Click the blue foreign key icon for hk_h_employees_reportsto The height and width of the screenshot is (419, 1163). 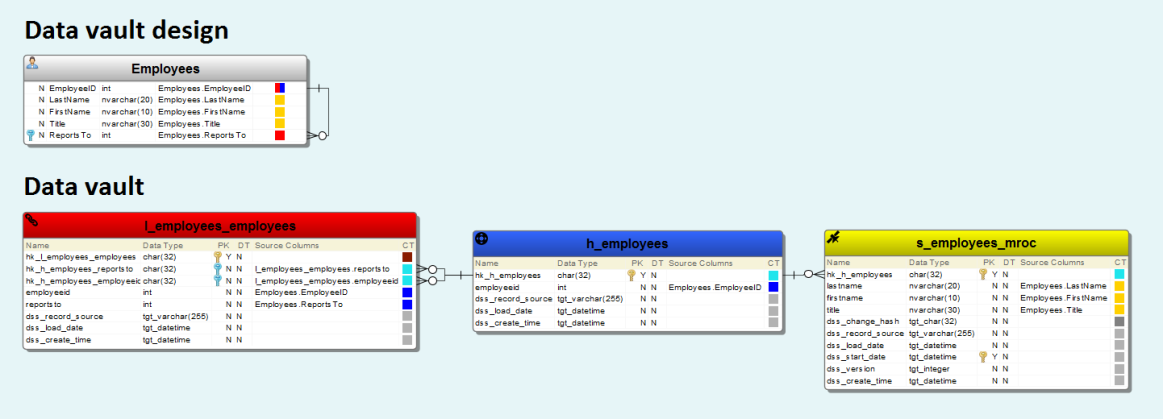pos(218,268)
